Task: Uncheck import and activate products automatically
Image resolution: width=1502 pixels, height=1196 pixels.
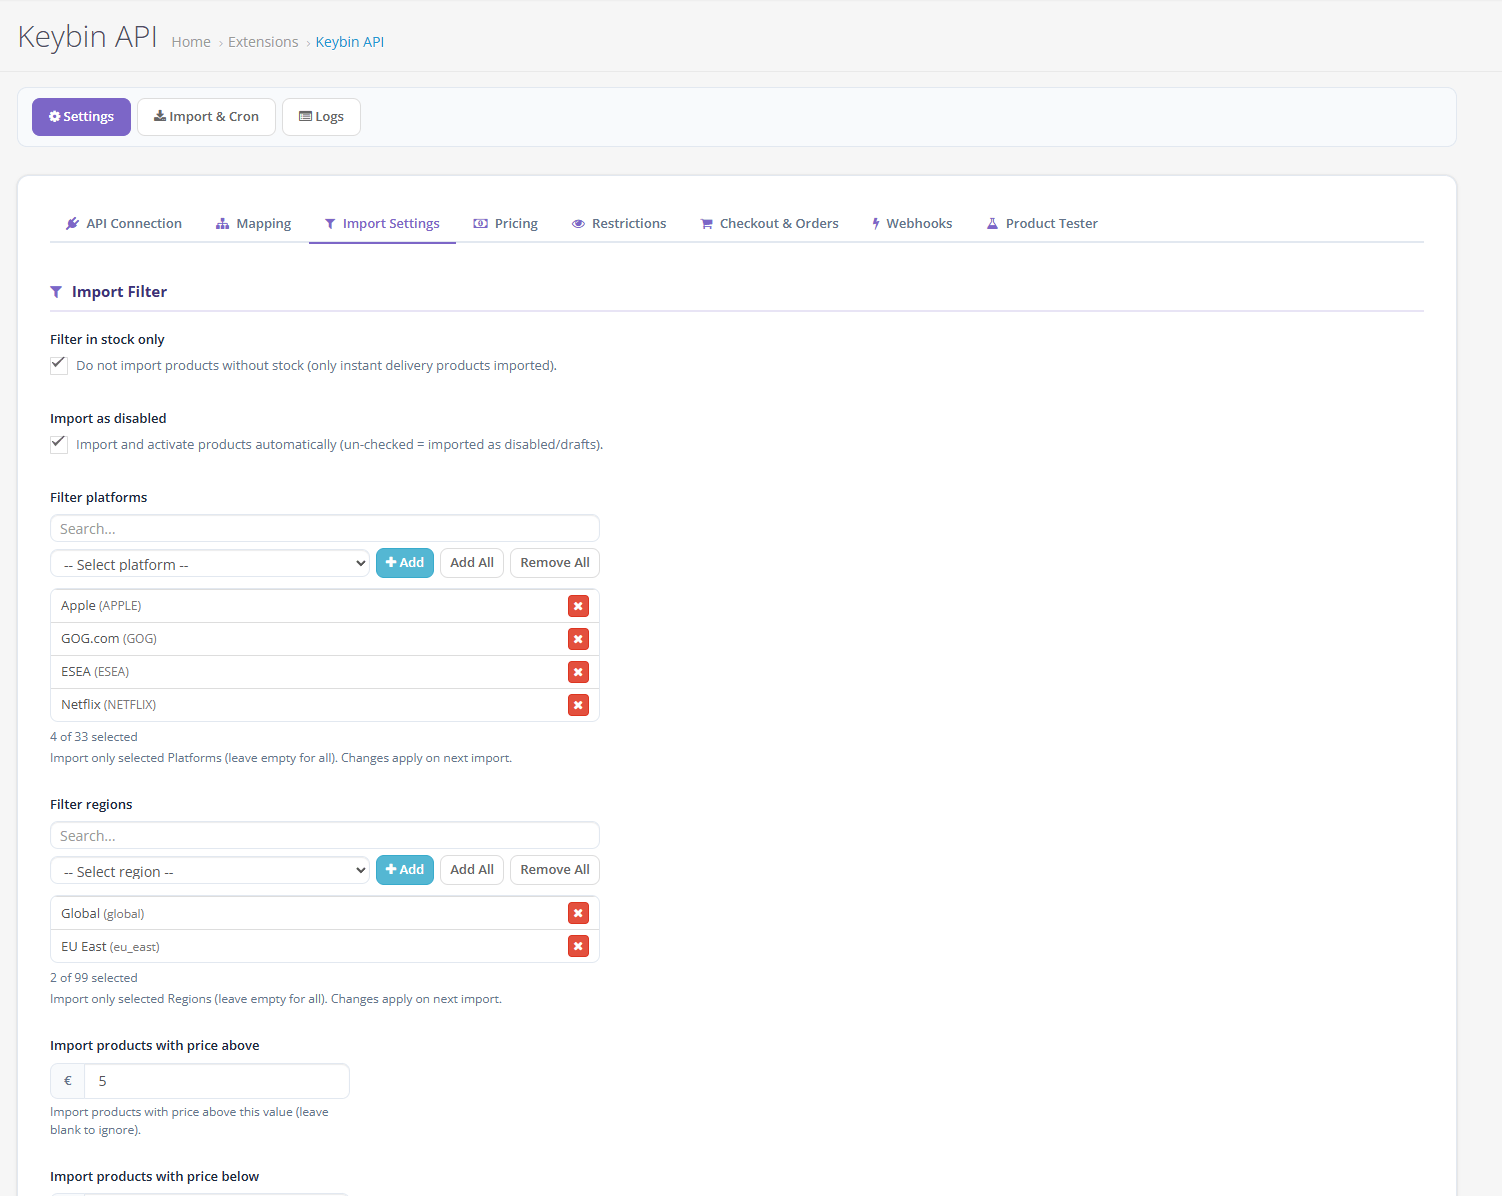Action: [59, 444]
